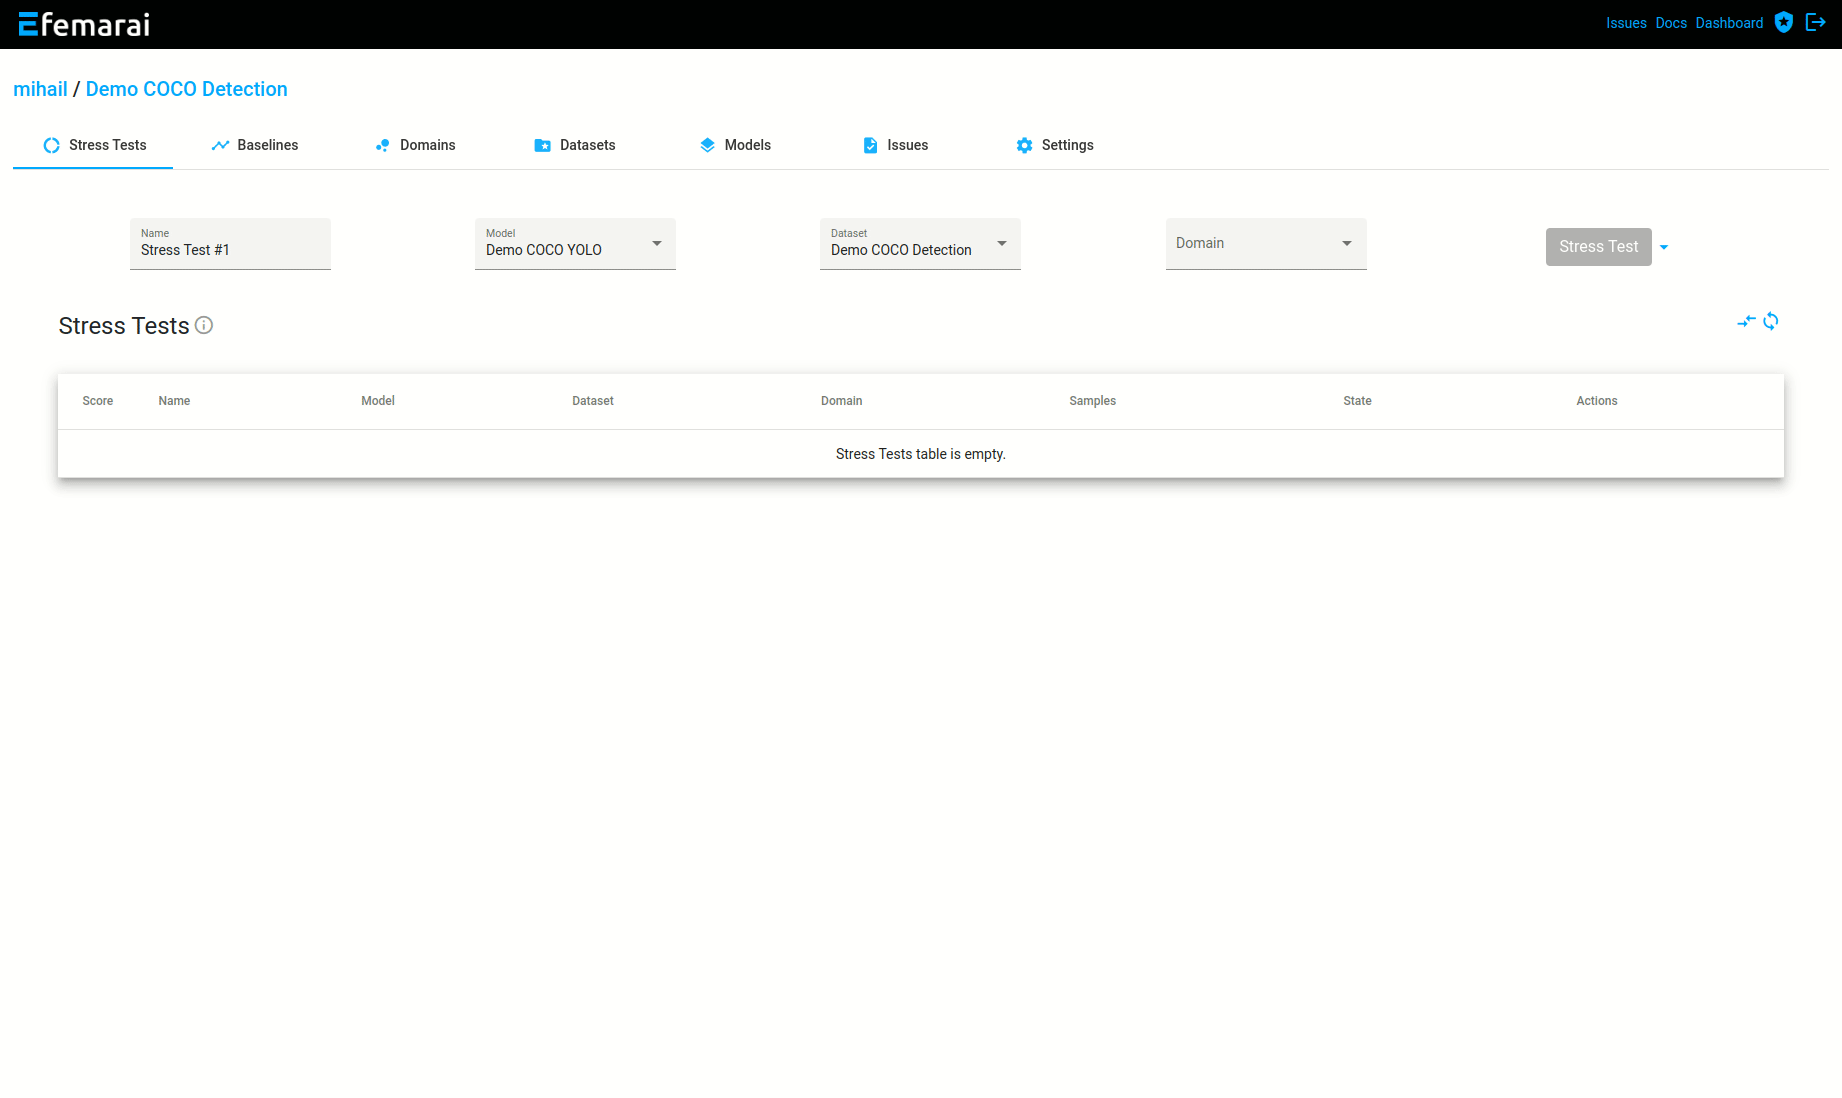Viewport: 1842px width, 1098px height.
Task: Open Issues link in top bar
Action: (1626, 23)
